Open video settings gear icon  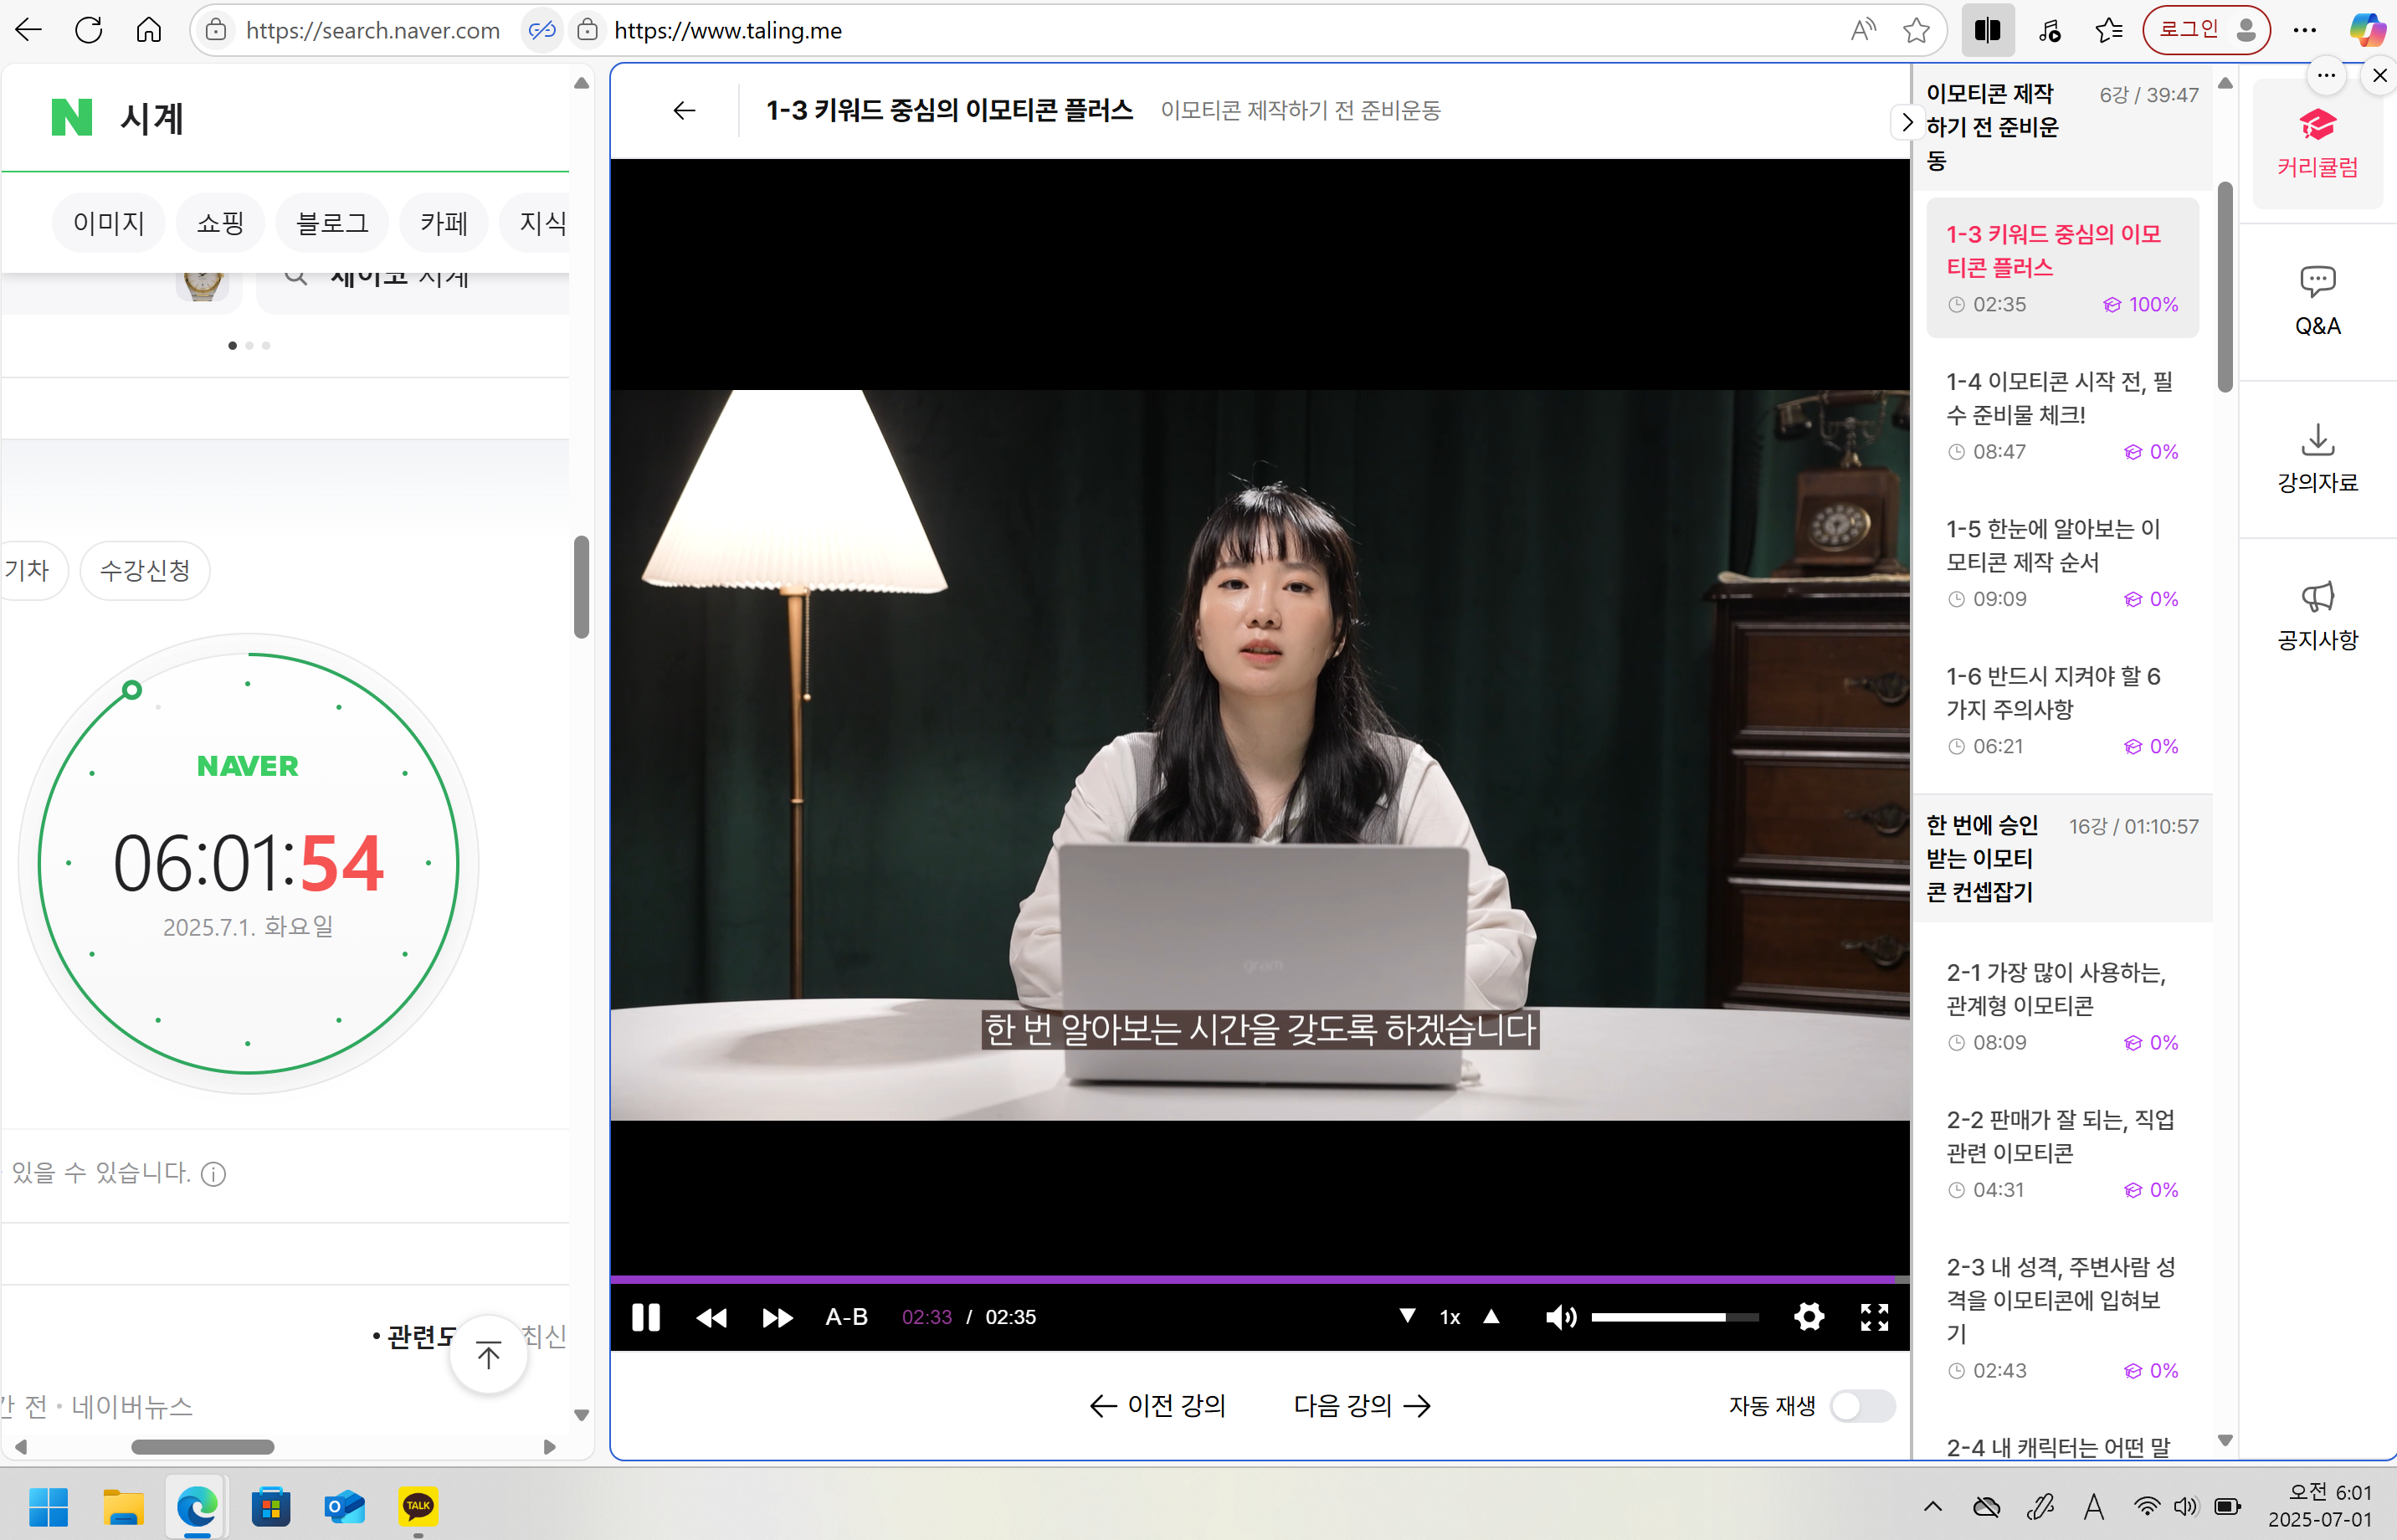point(1808,1317)
